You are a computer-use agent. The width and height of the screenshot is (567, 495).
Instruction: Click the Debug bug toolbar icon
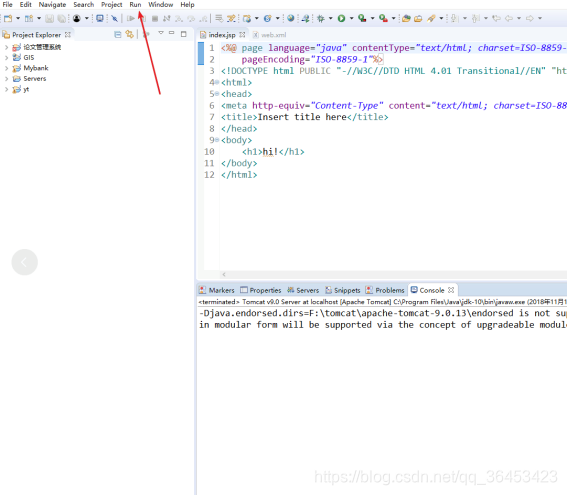tap(320, 18)
